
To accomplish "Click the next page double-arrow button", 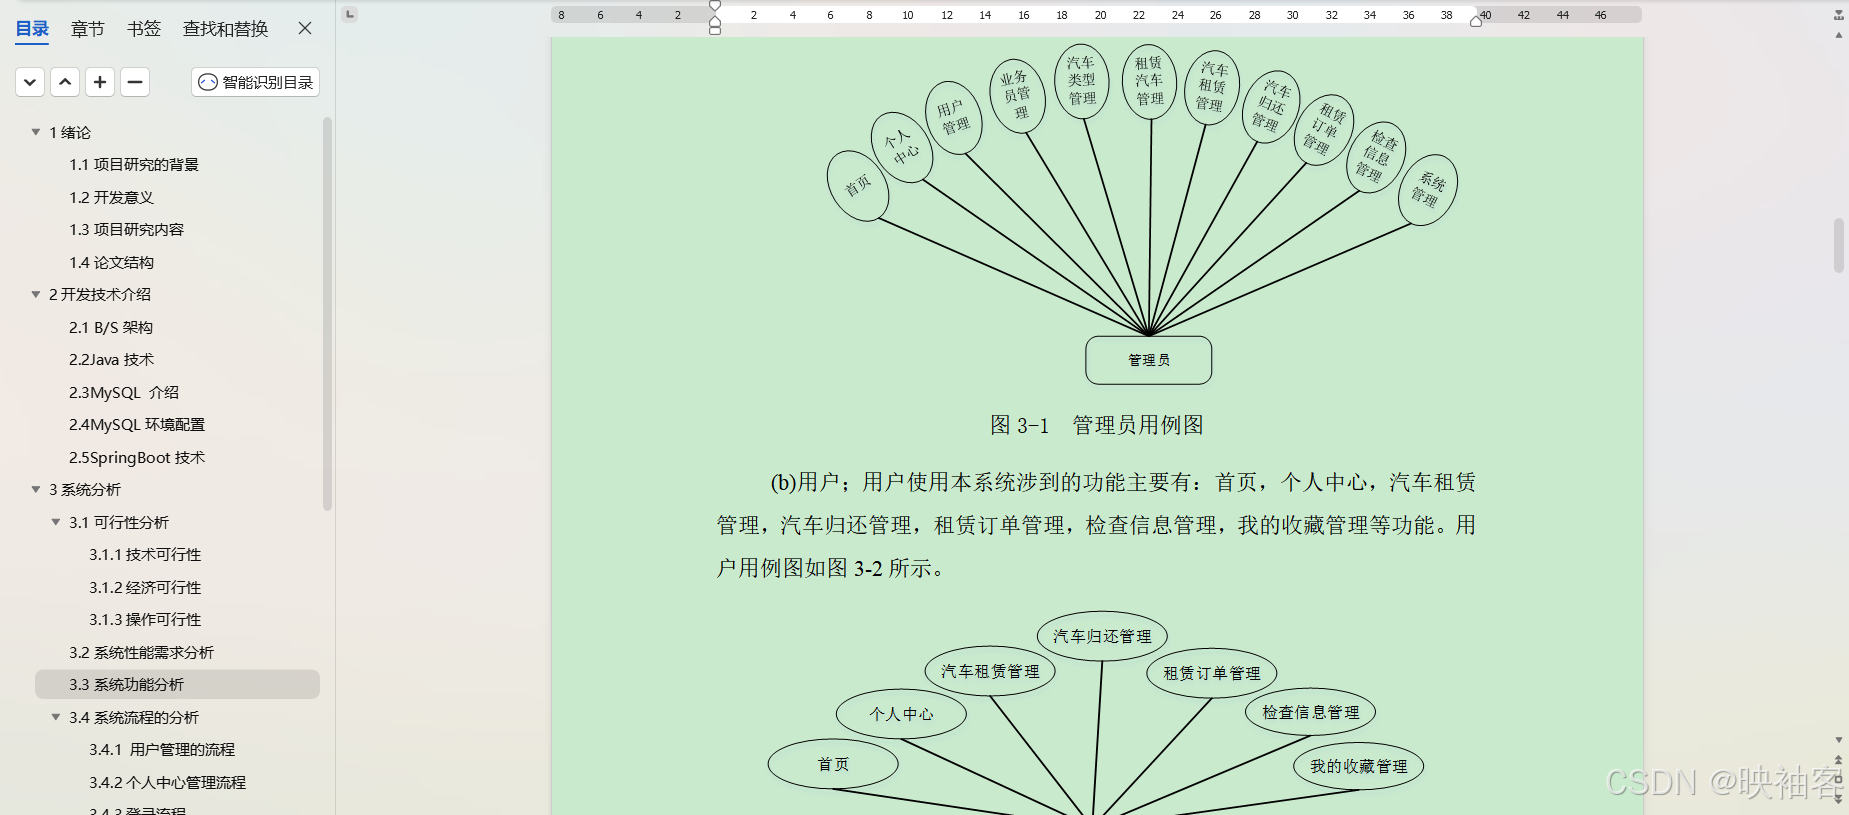I will click(x=1838, y=798).
